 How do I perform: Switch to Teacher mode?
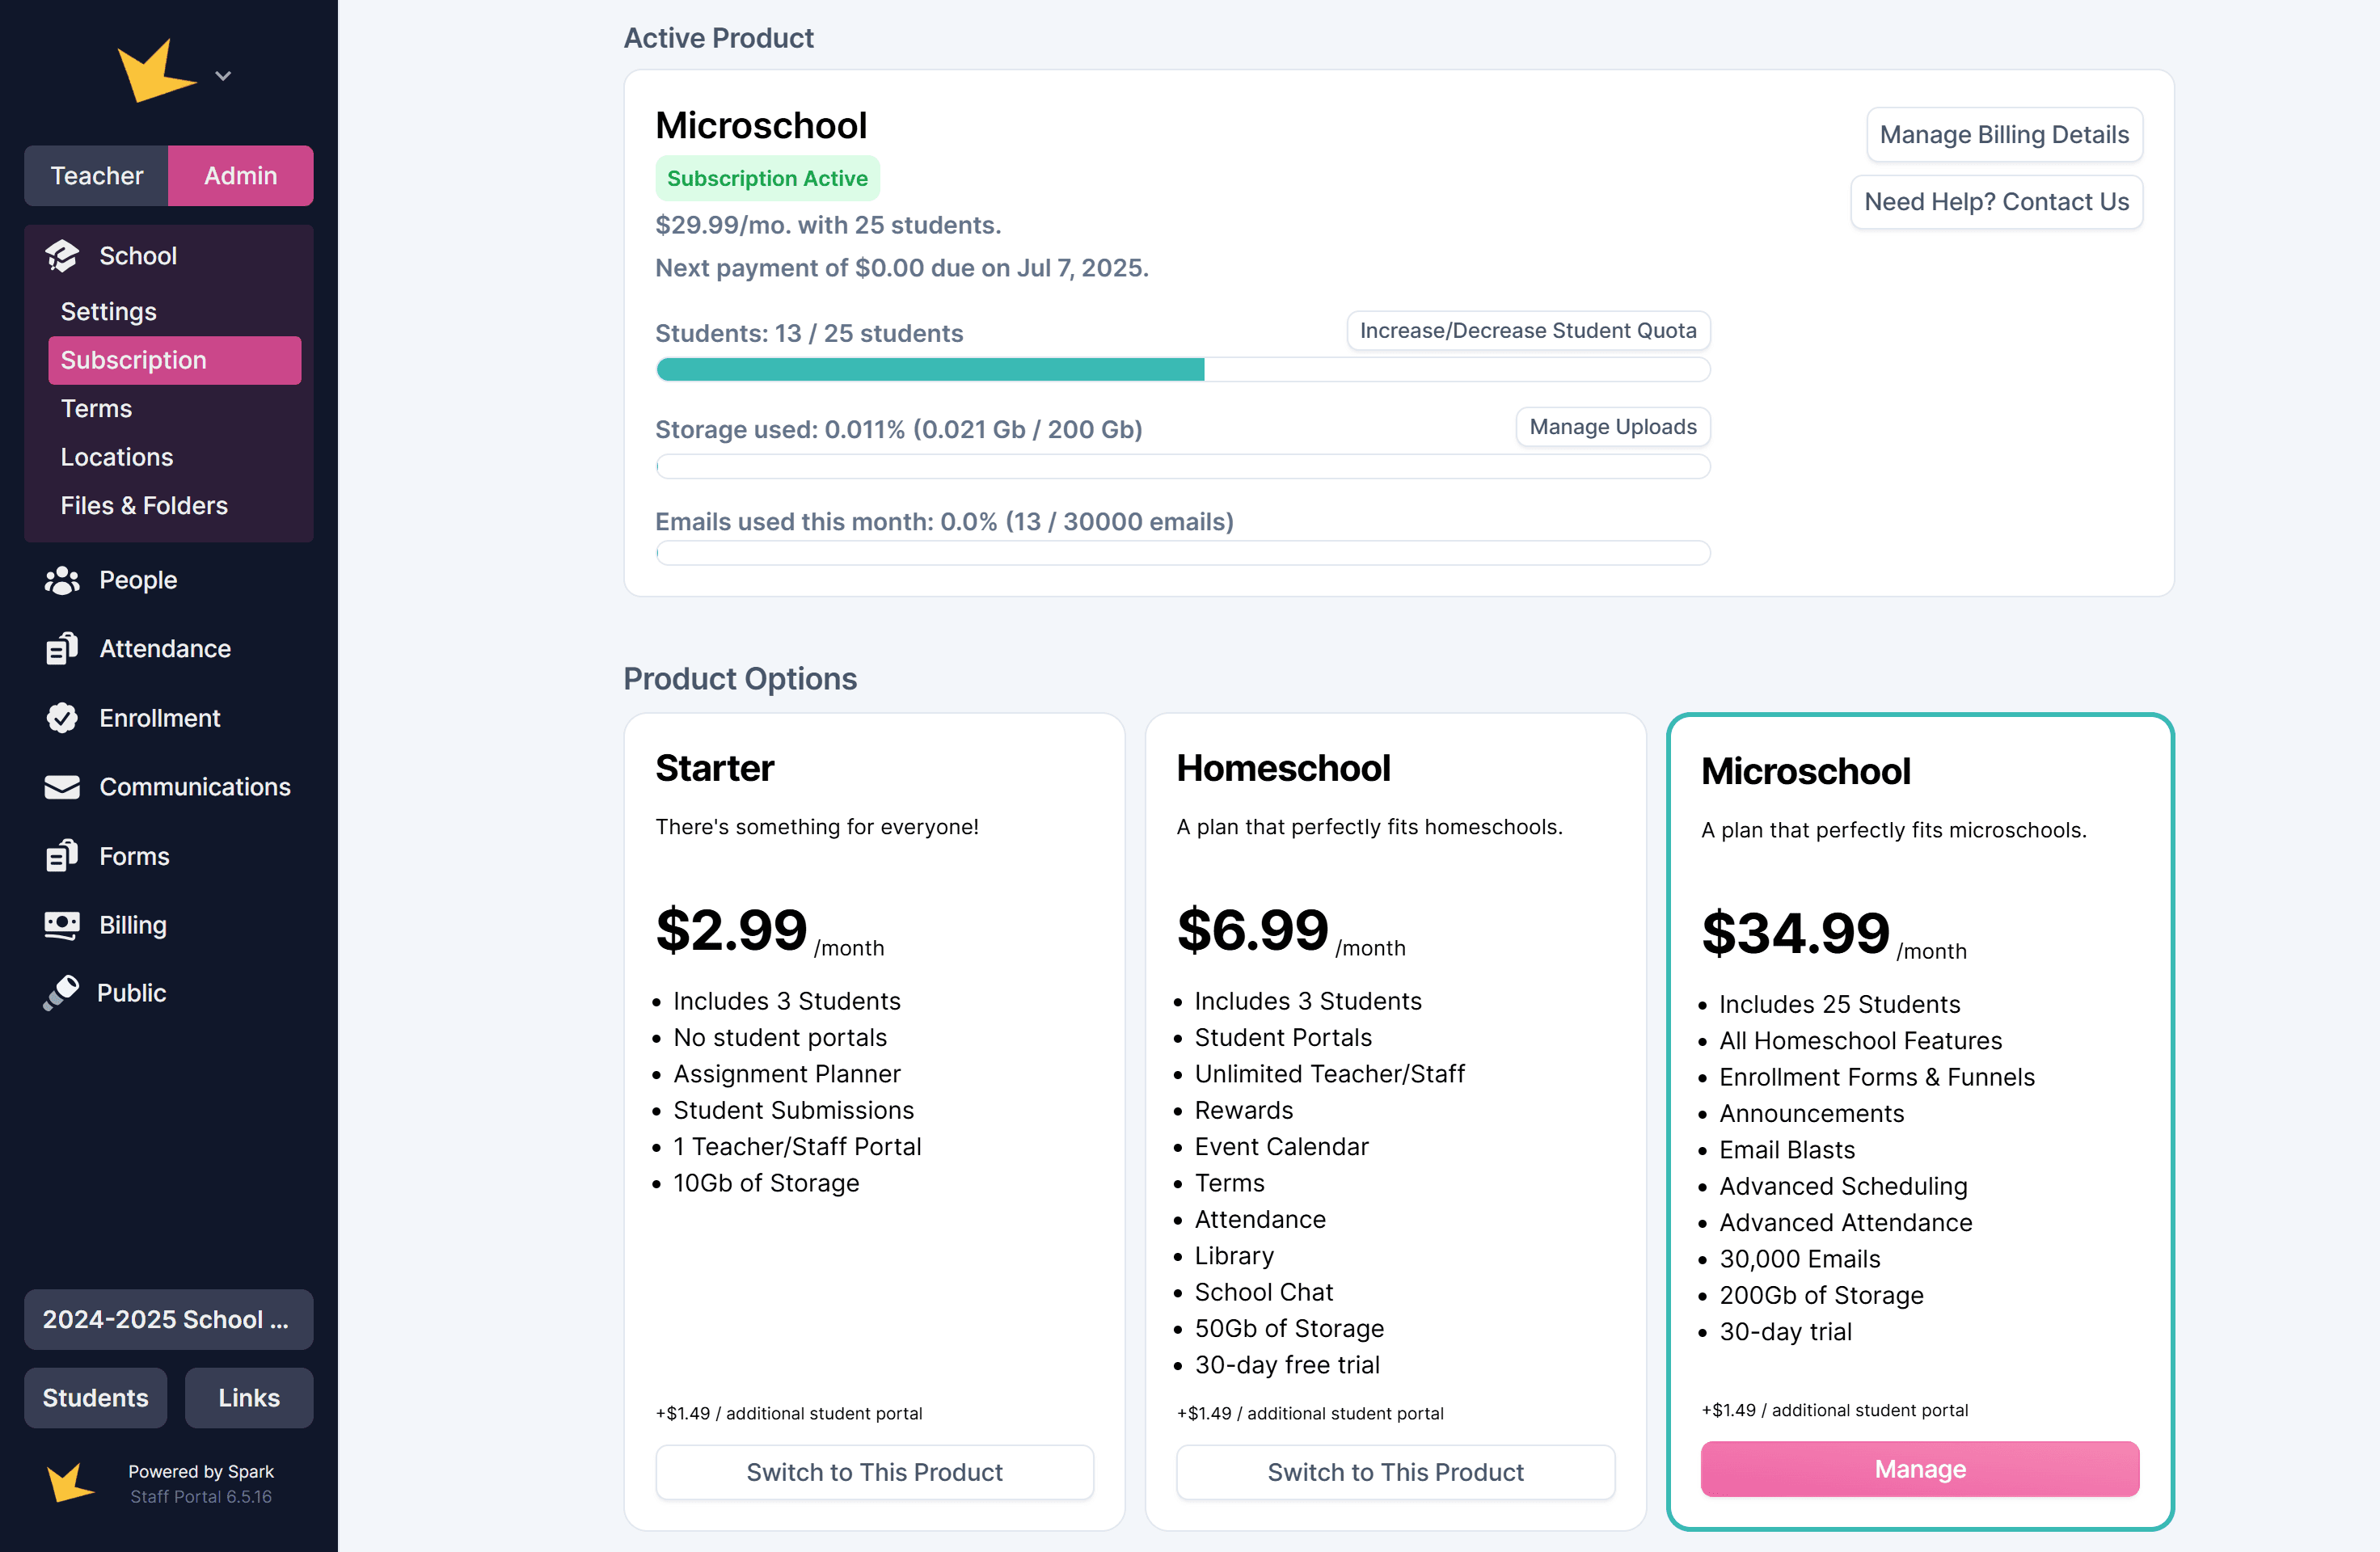(97, 176)
